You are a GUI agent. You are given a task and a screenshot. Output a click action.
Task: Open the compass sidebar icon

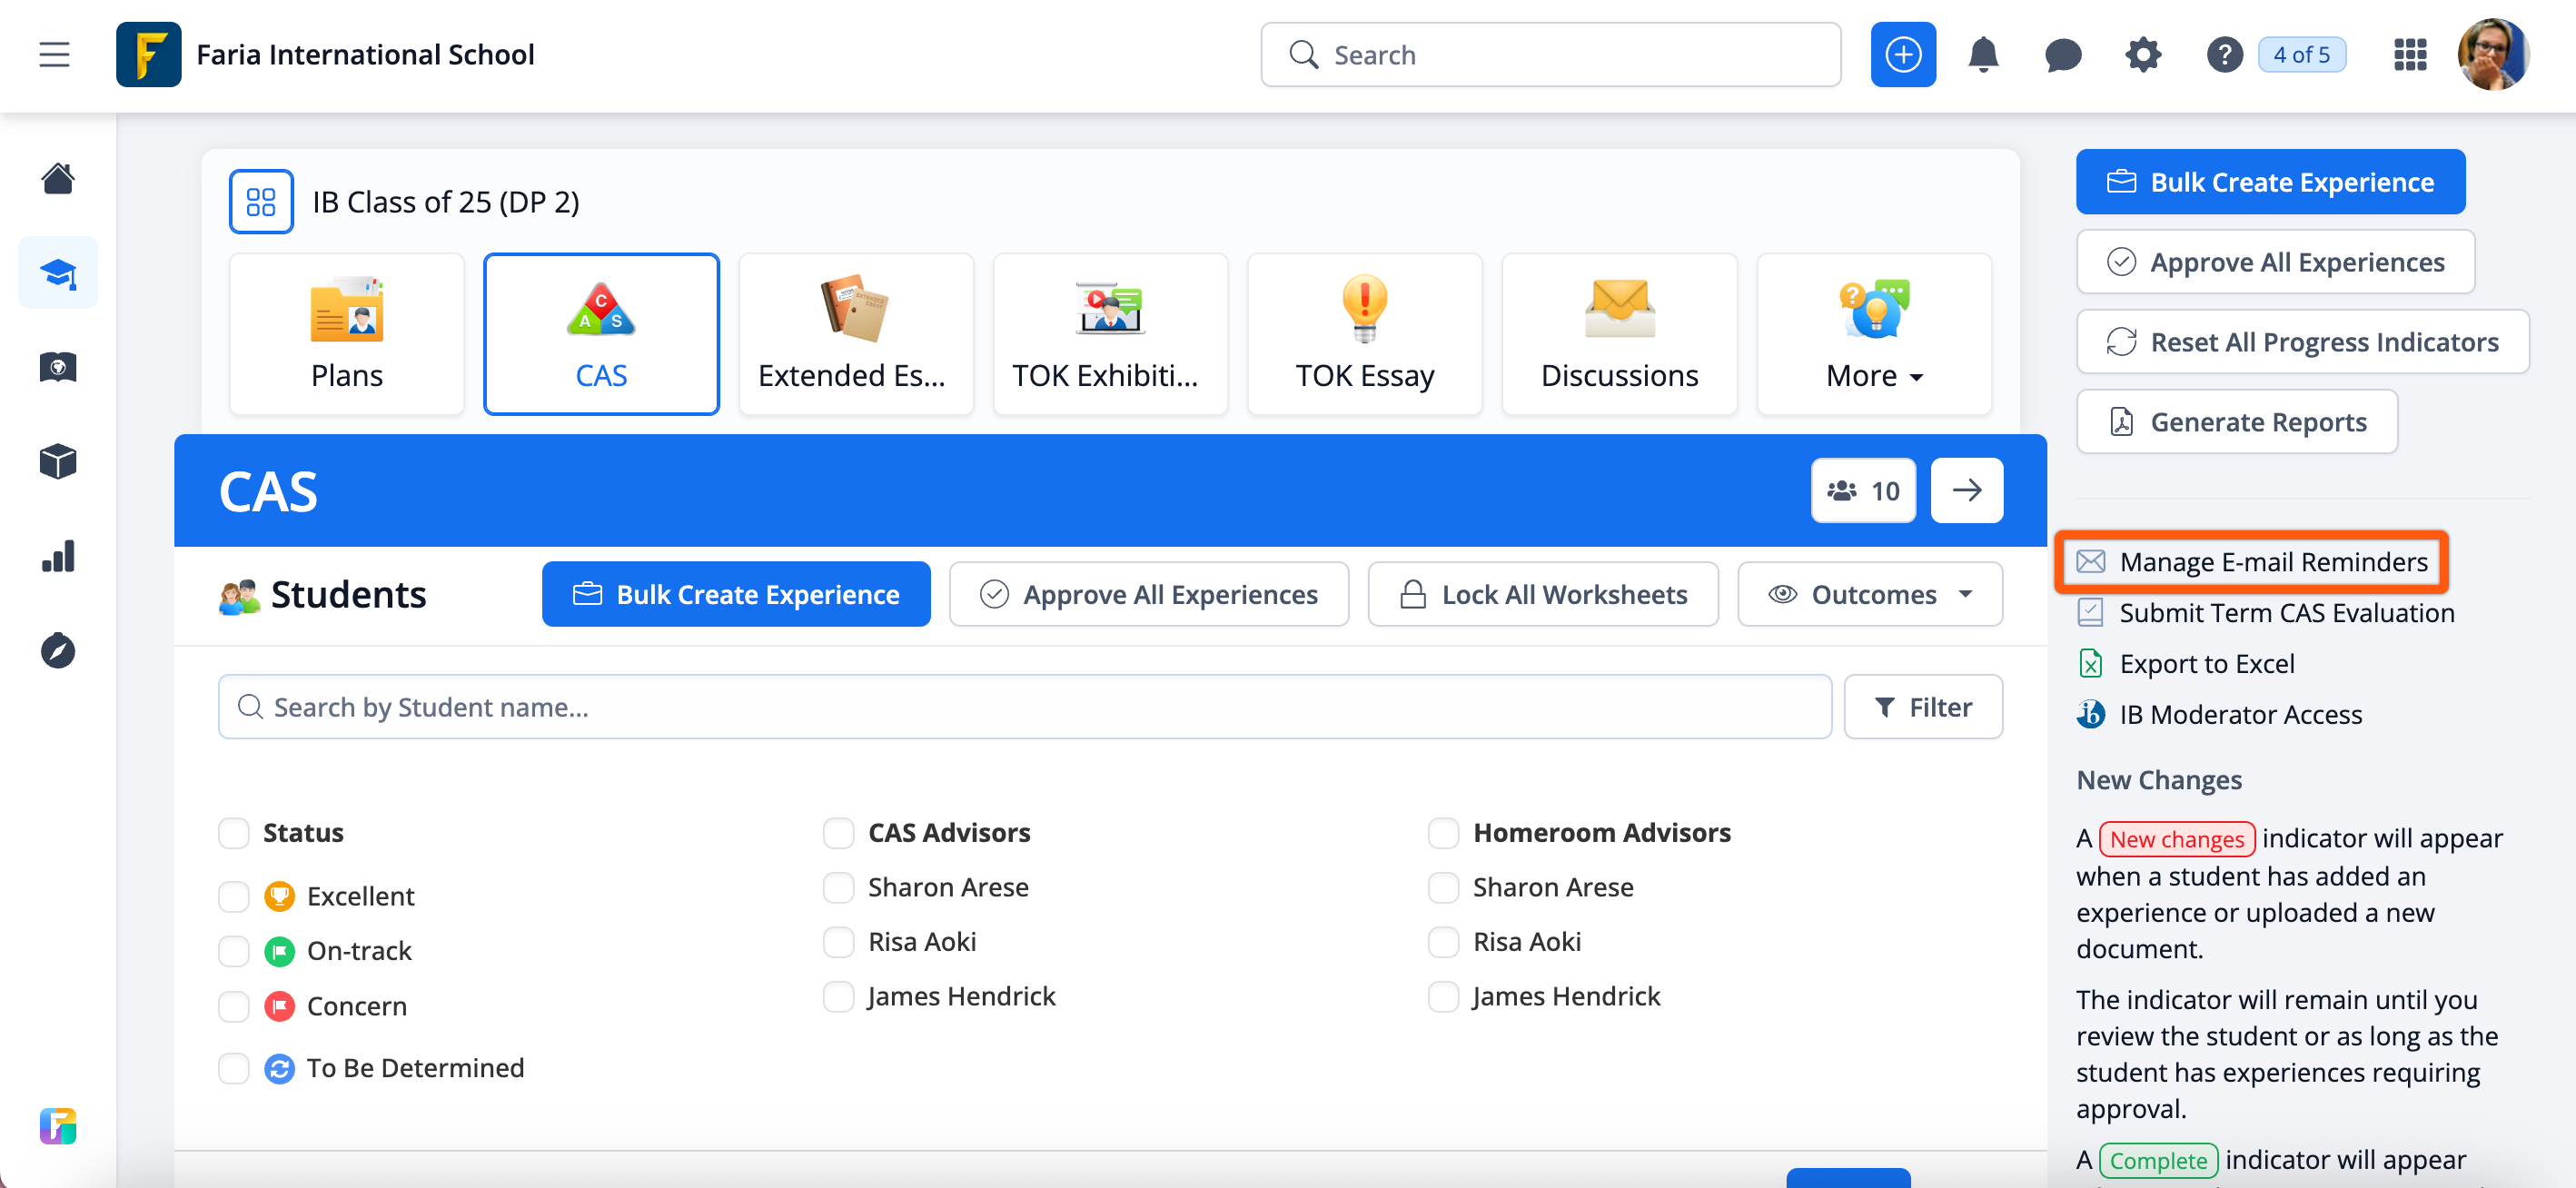click(58, 650)
